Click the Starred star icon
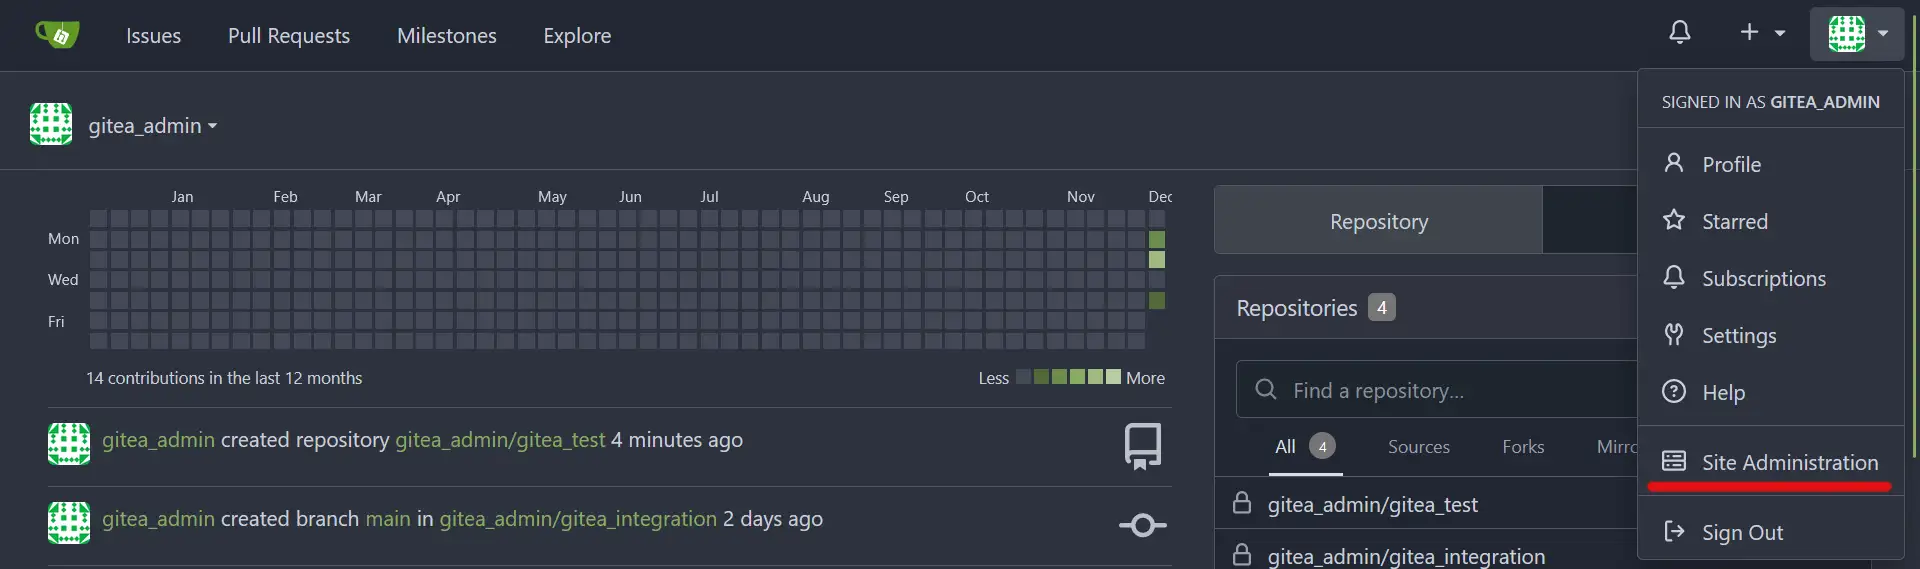Viewport: 1920px width, 569px height. [x=1674, y=219]
